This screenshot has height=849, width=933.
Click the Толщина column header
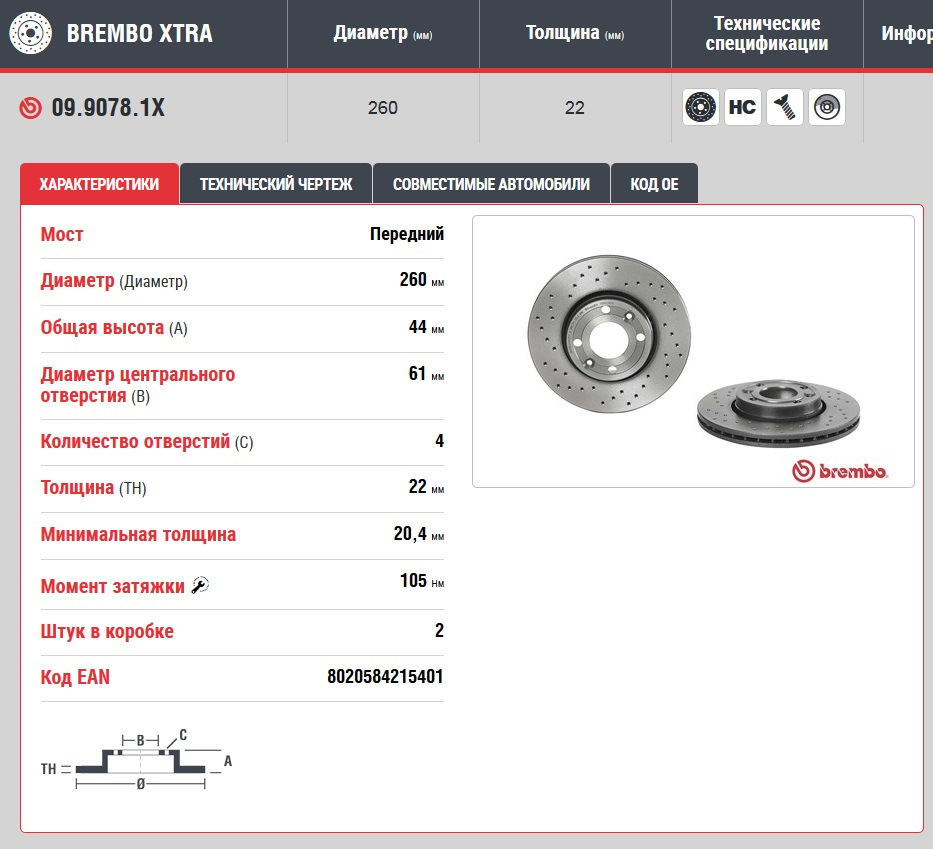click(x=575, y=33)
